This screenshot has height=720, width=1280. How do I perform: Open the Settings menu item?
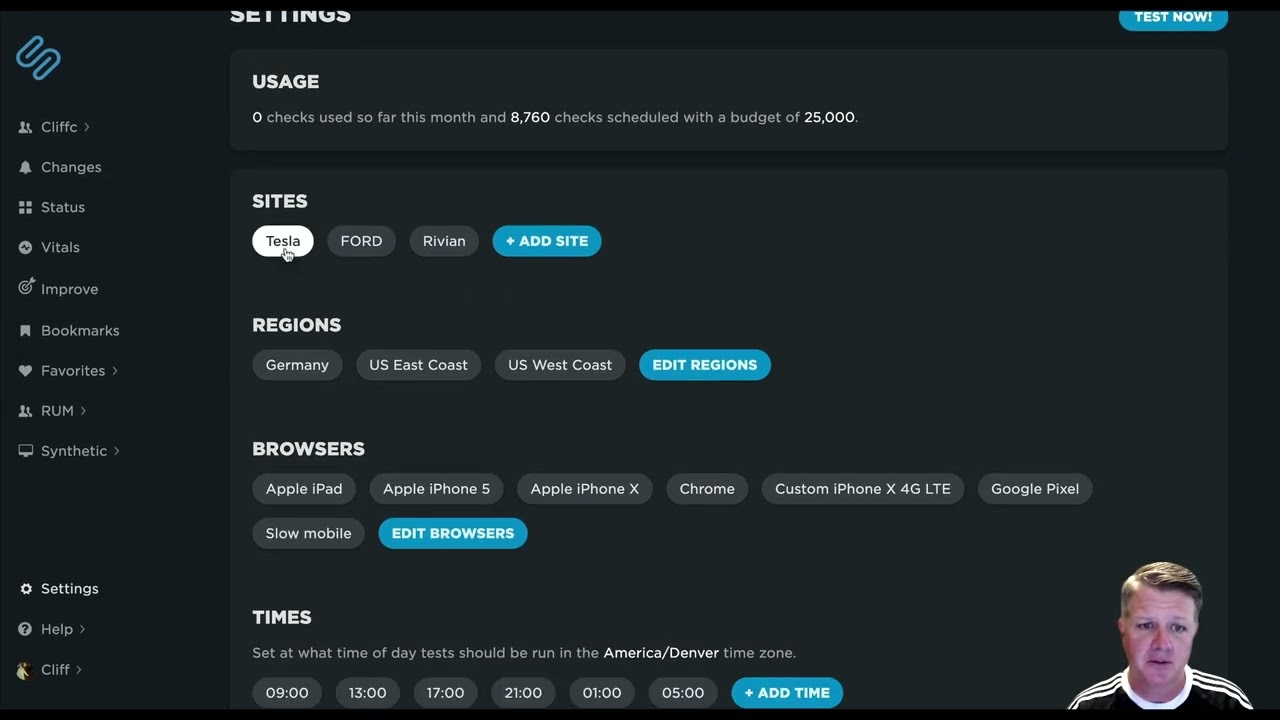click(x=69, y=589)
